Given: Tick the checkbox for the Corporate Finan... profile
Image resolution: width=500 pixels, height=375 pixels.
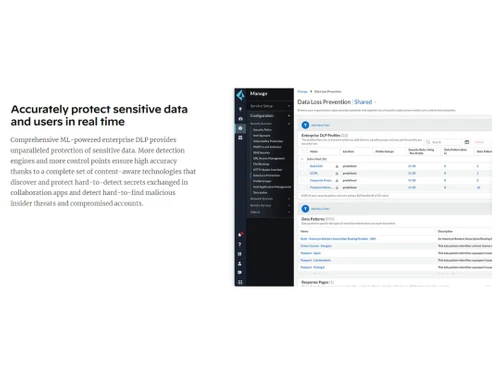Looking at the screenshot, I should point(303,180).
